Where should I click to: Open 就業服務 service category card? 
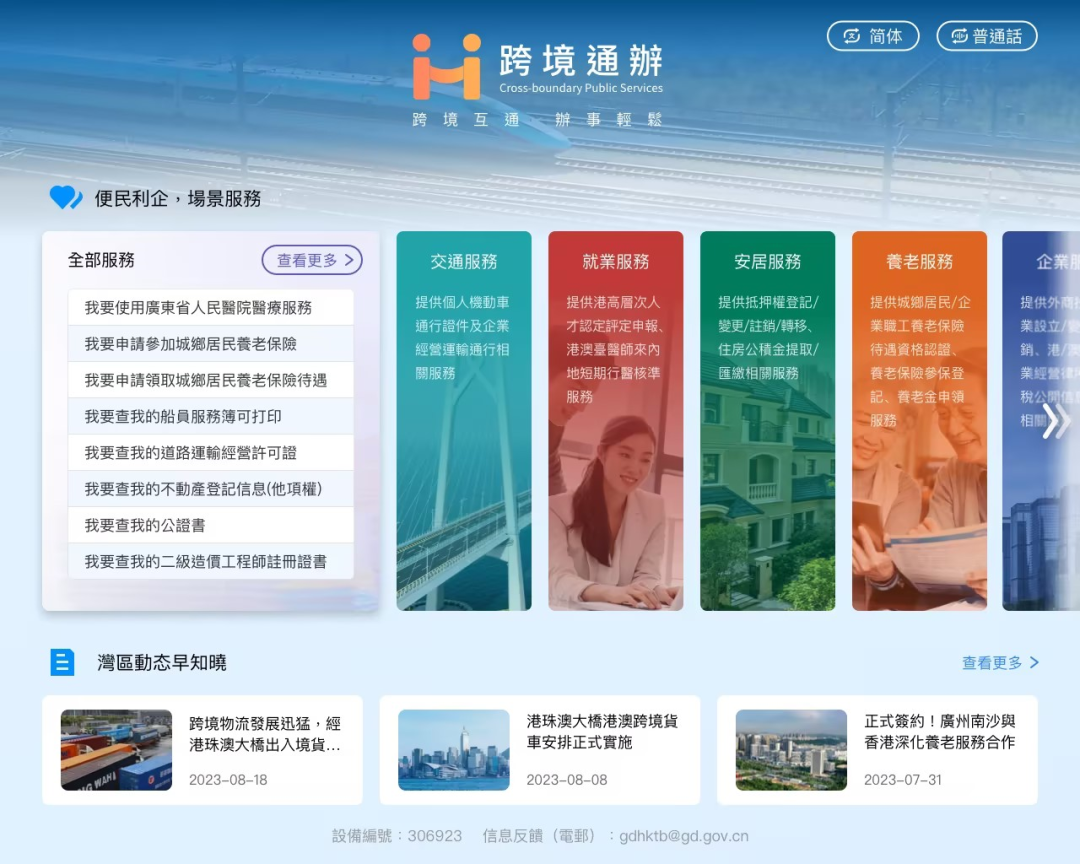click(x=615, y=420)
